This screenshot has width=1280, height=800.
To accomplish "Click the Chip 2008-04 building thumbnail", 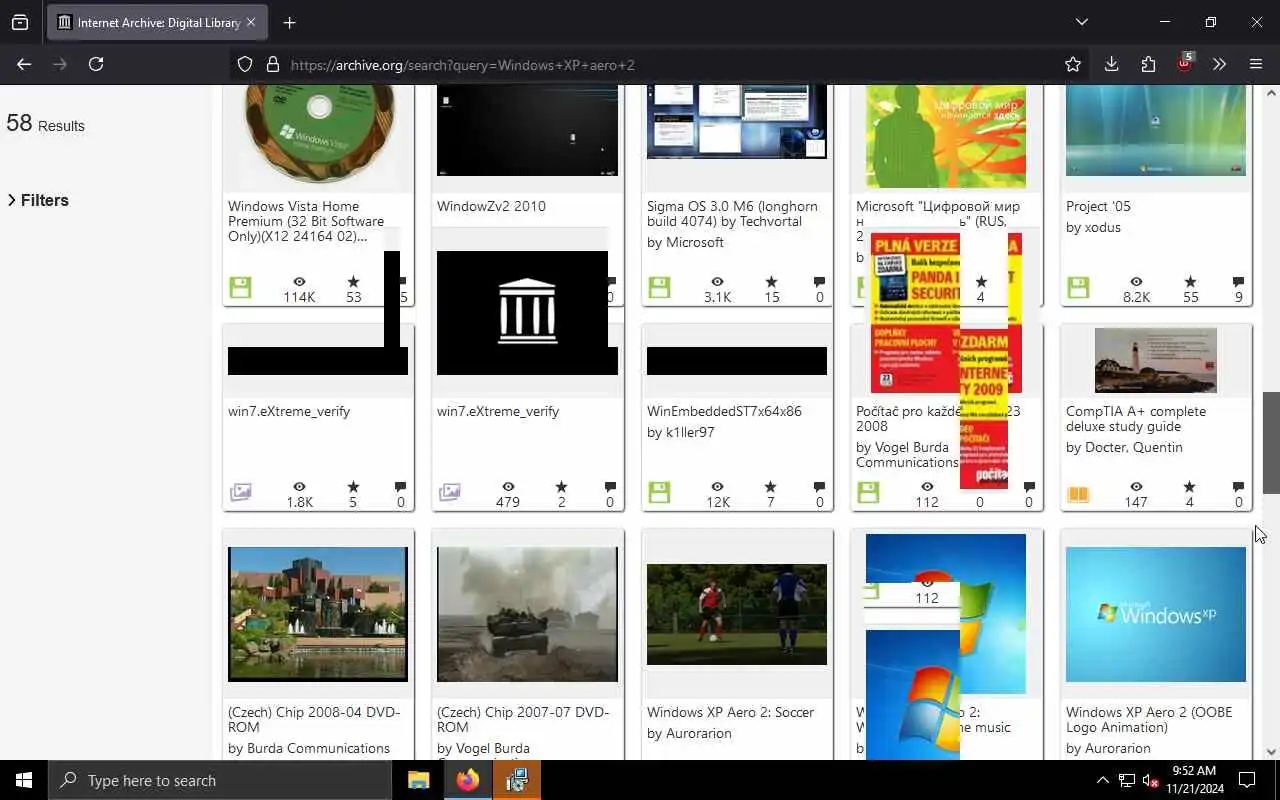I will [x=318, y=614].
